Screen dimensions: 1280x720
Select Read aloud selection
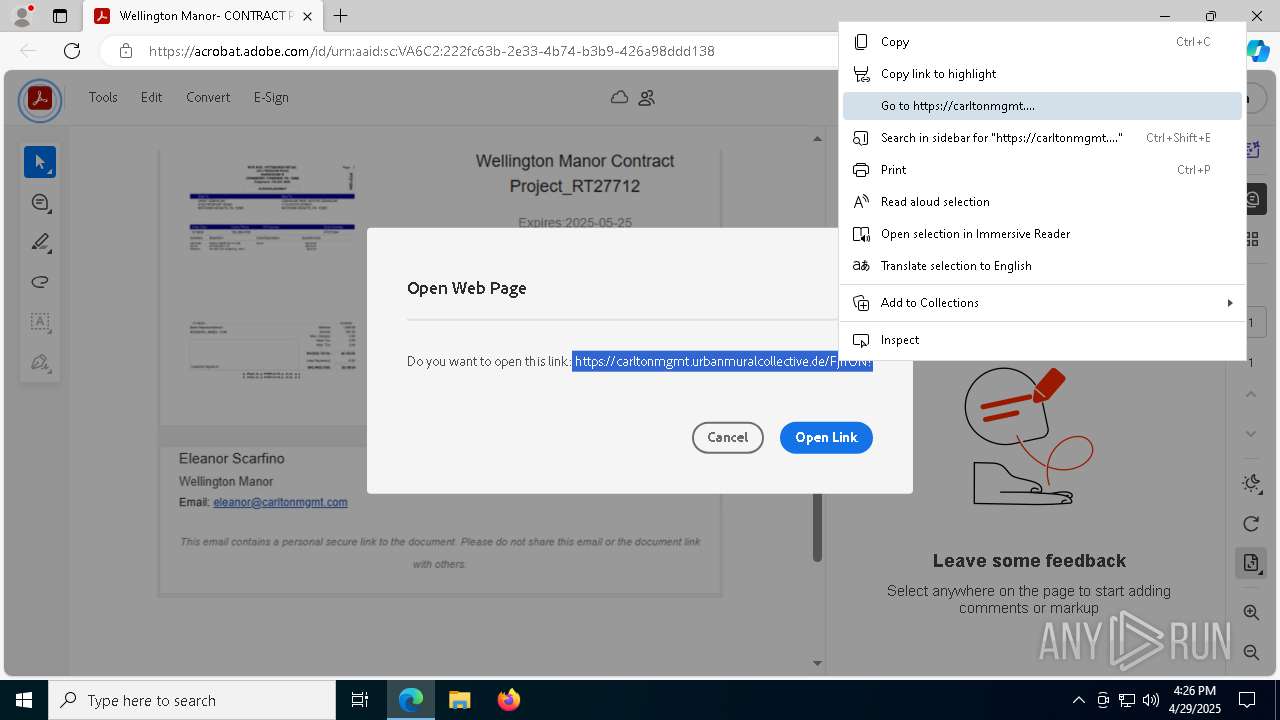click(x=1042, y=202)
